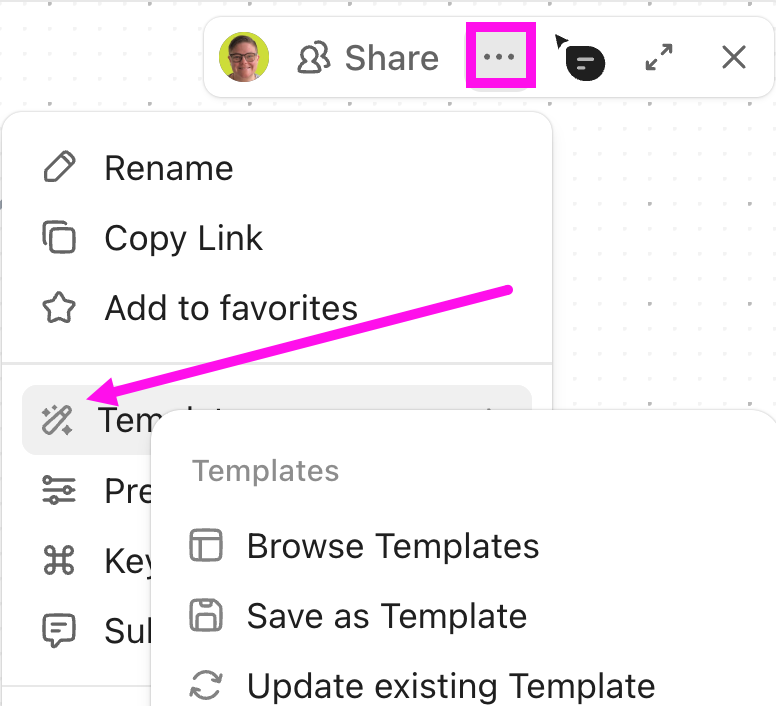This screenshot has width=776, height=706.
Task: Select Add to favorites
Action: tap(231, 308)
